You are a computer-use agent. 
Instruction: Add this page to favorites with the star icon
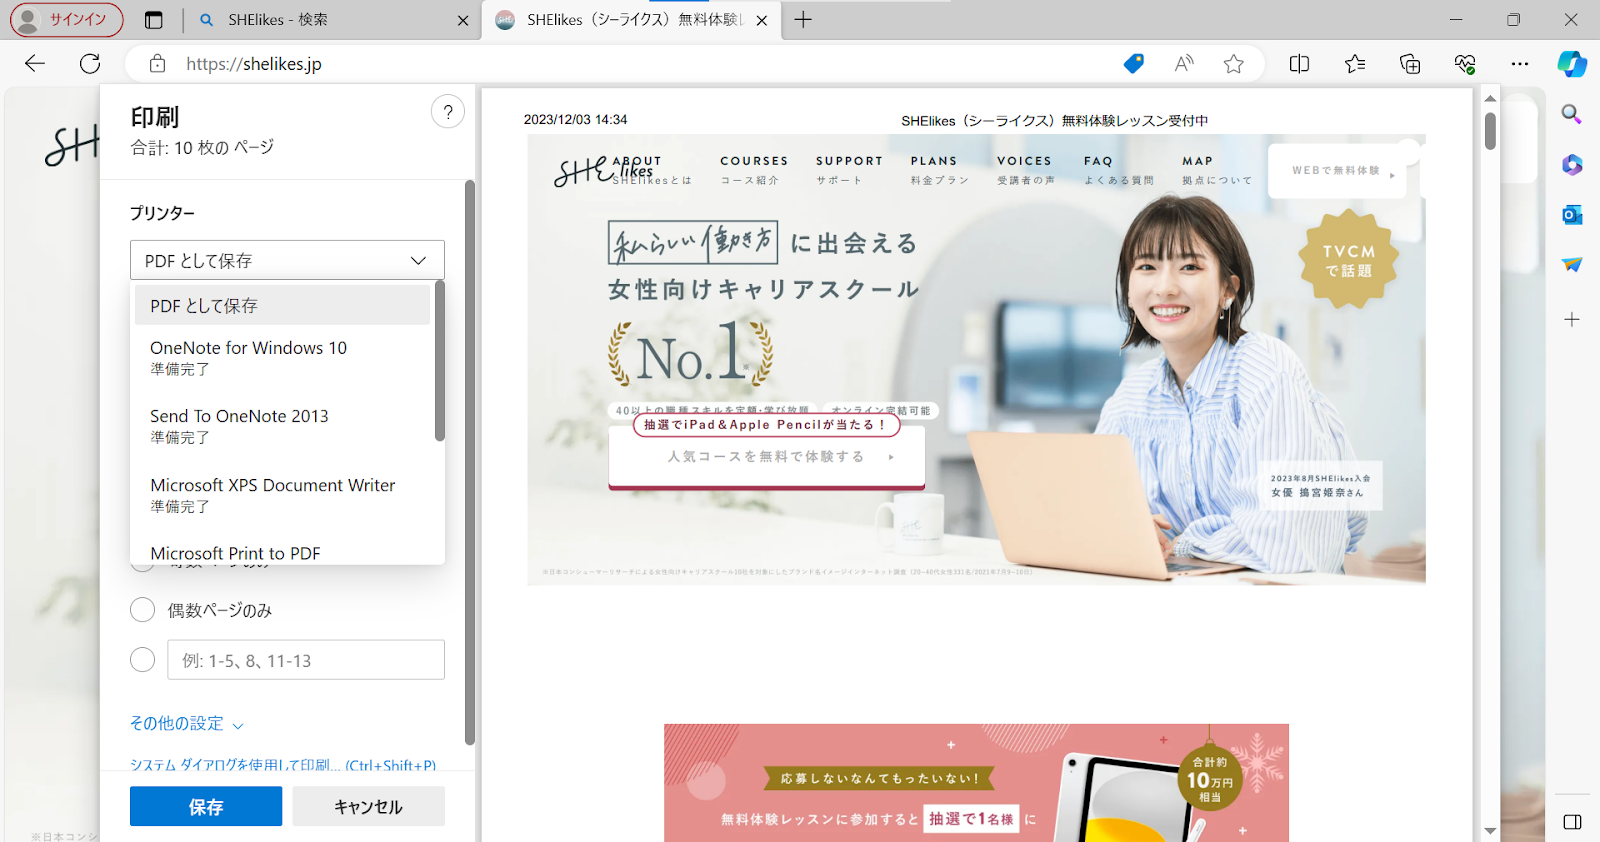(x=1234, y=64)
